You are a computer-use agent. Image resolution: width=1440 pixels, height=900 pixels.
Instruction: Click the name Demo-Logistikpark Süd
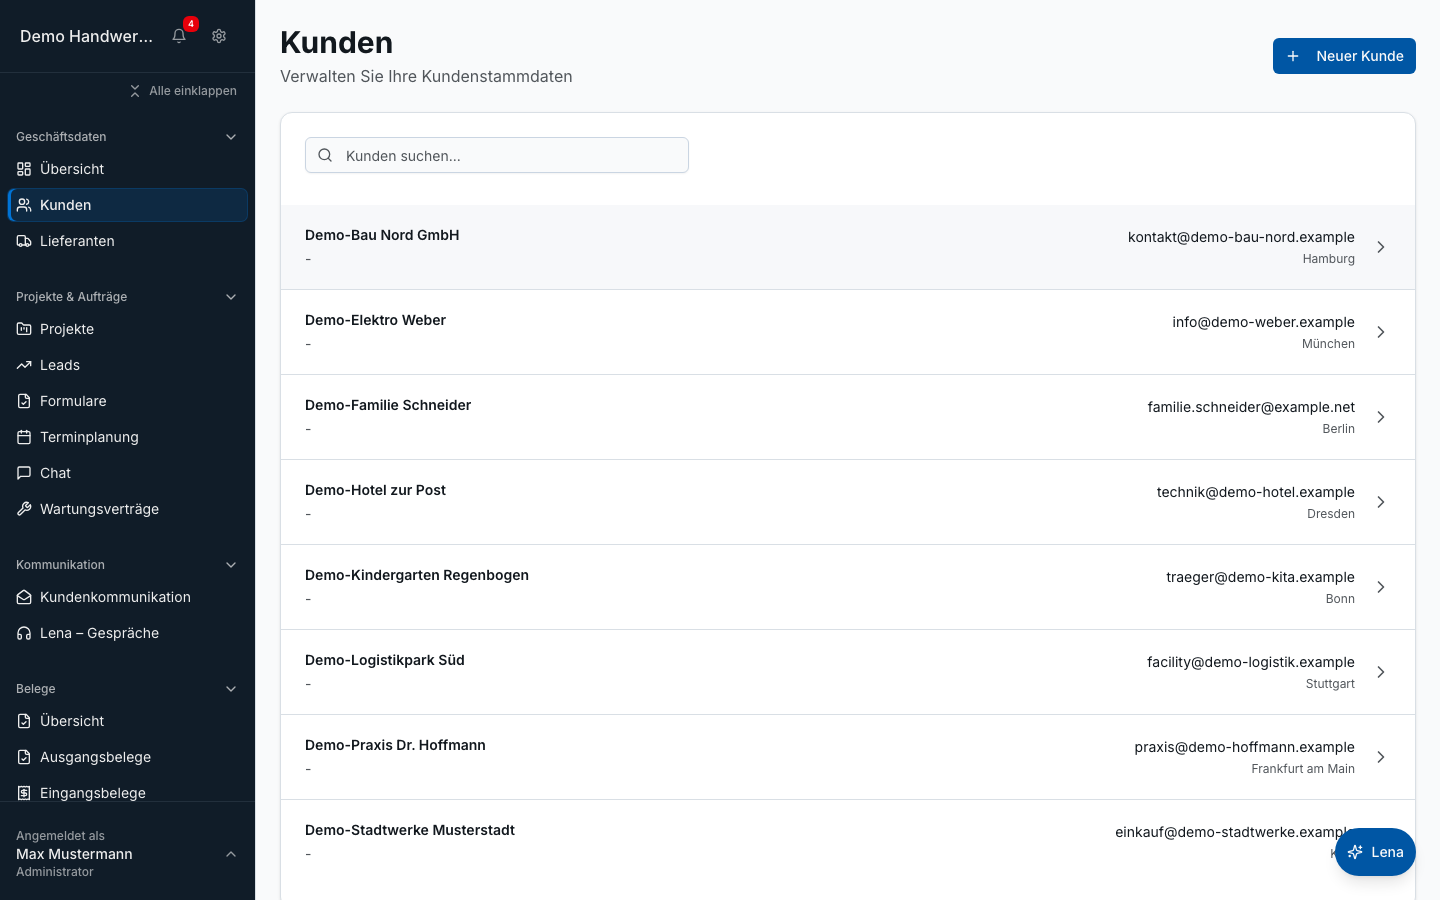(385, 660)
